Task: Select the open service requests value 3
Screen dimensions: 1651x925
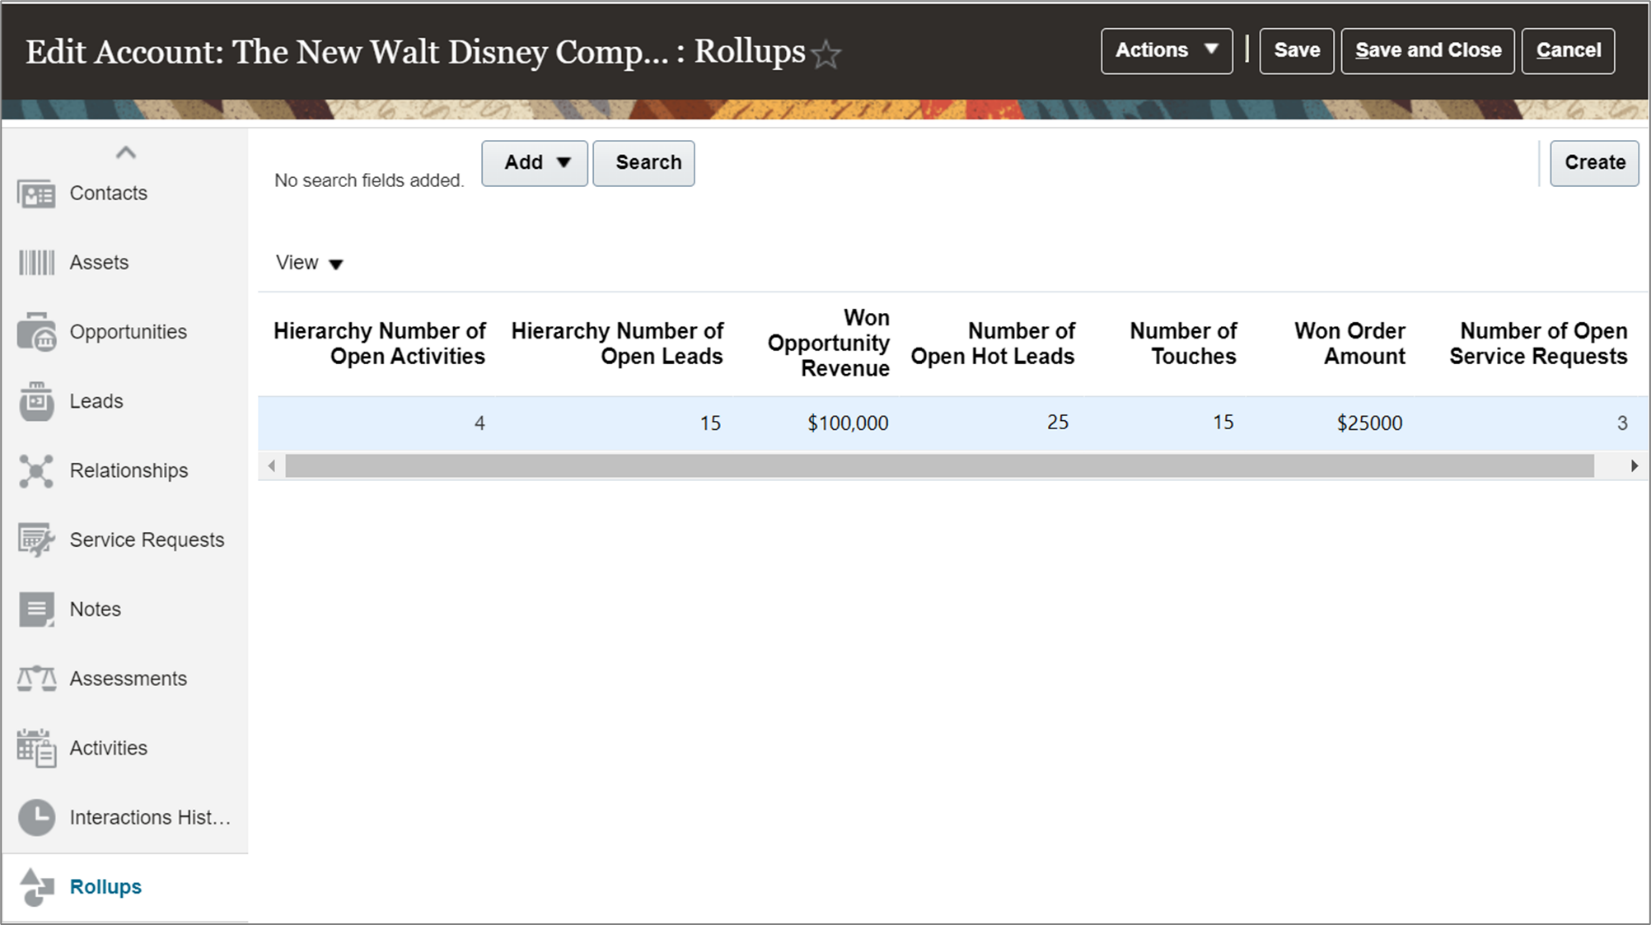Action: point(1622,424)
